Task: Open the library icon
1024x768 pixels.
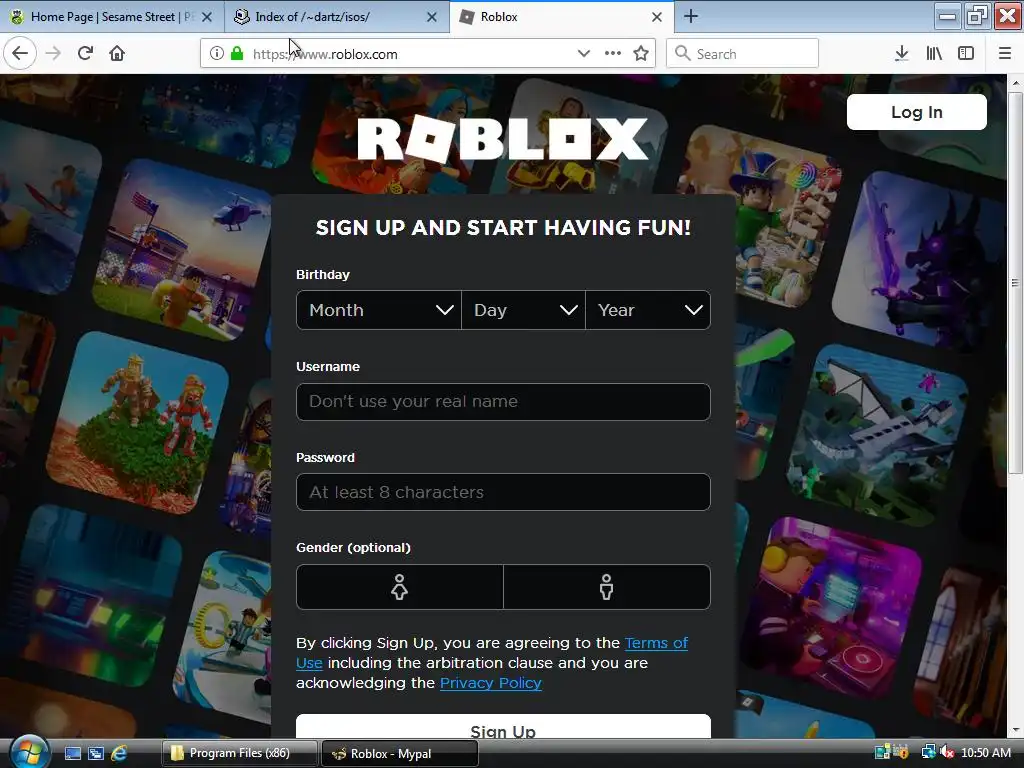Action: tap(934, 54)
